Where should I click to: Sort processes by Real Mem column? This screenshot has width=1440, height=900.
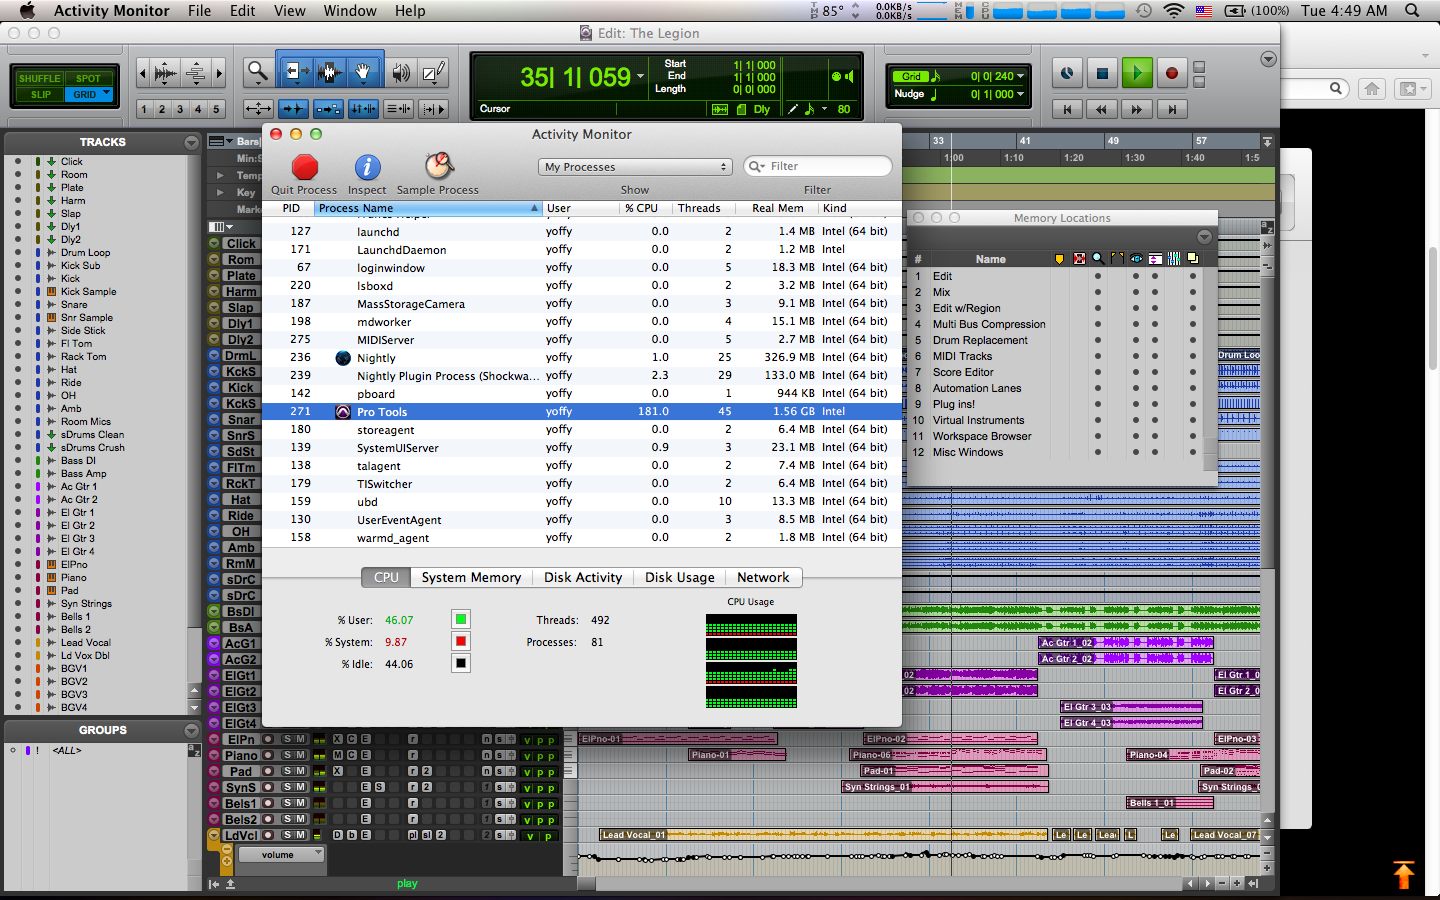777,208
